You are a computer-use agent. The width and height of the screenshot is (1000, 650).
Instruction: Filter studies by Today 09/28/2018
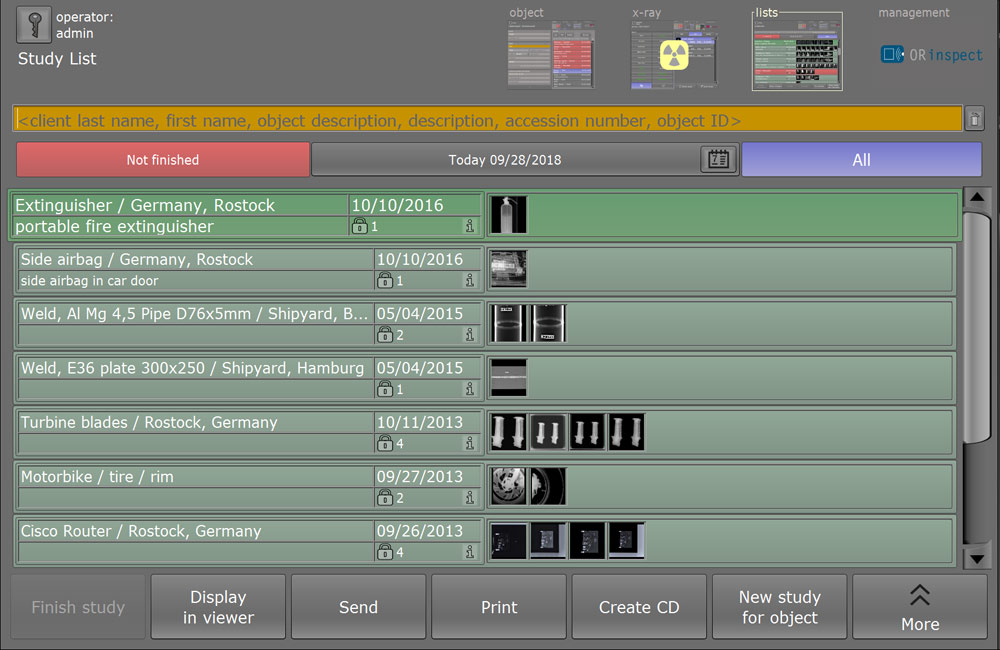pyautogui.click(x=505, y=159)
